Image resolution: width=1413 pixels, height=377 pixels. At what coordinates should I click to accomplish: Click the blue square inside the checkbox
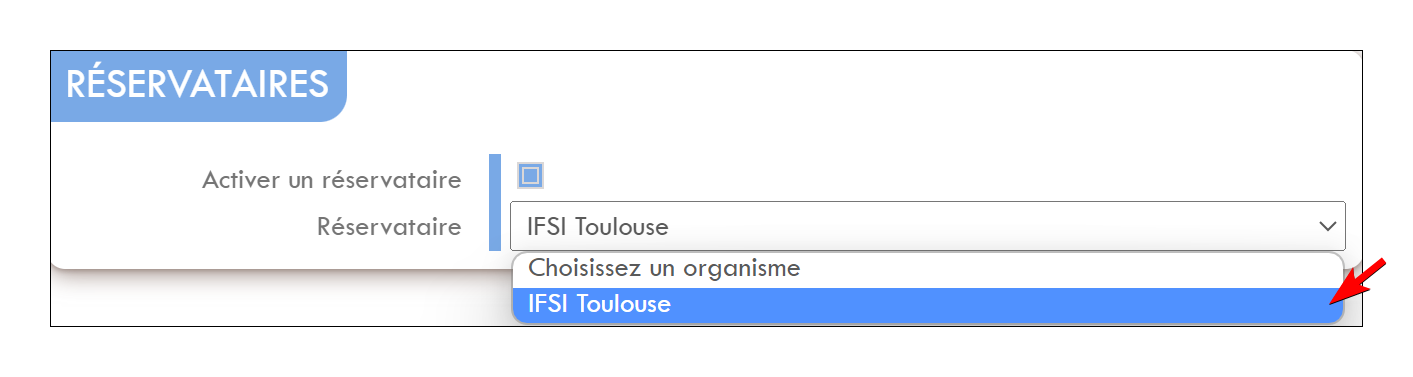pos(530,177)
